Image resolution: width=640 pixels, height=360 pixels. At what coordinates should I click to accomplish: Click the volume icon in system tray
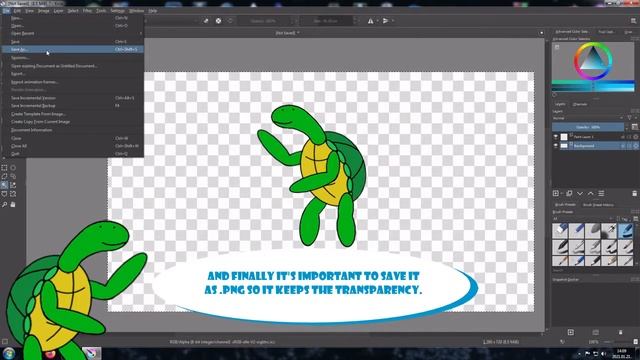(x=604, y=353)
